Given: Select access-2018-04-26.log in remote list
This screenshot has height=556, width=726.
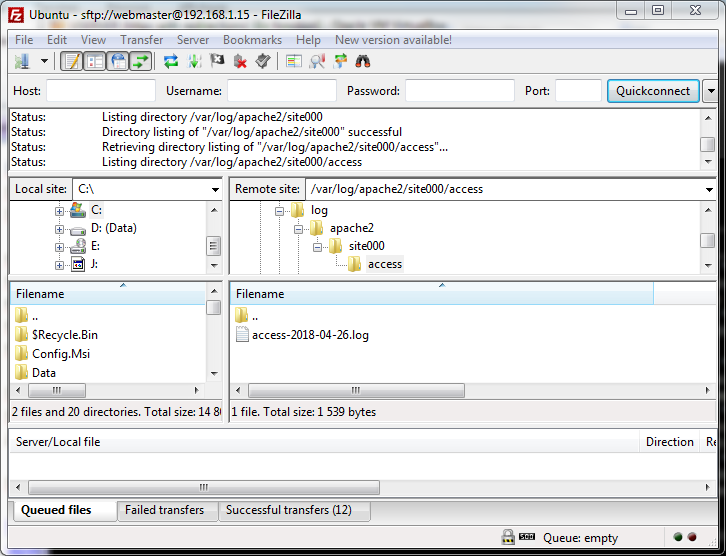Looking at the screenshot, I should (310, 335).
